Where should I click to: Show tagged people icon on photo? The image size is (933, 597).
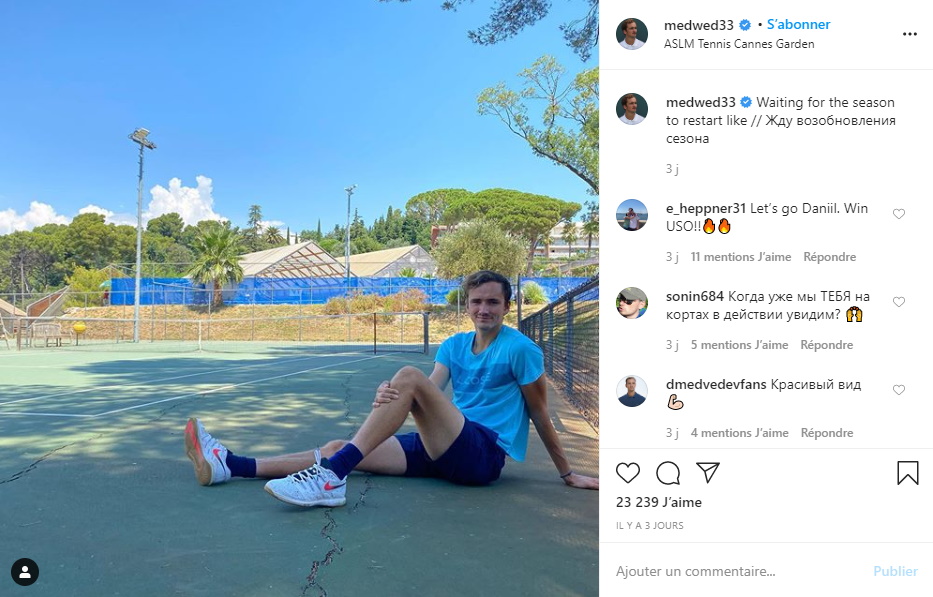pyautogui.click(x=25, y=572)
